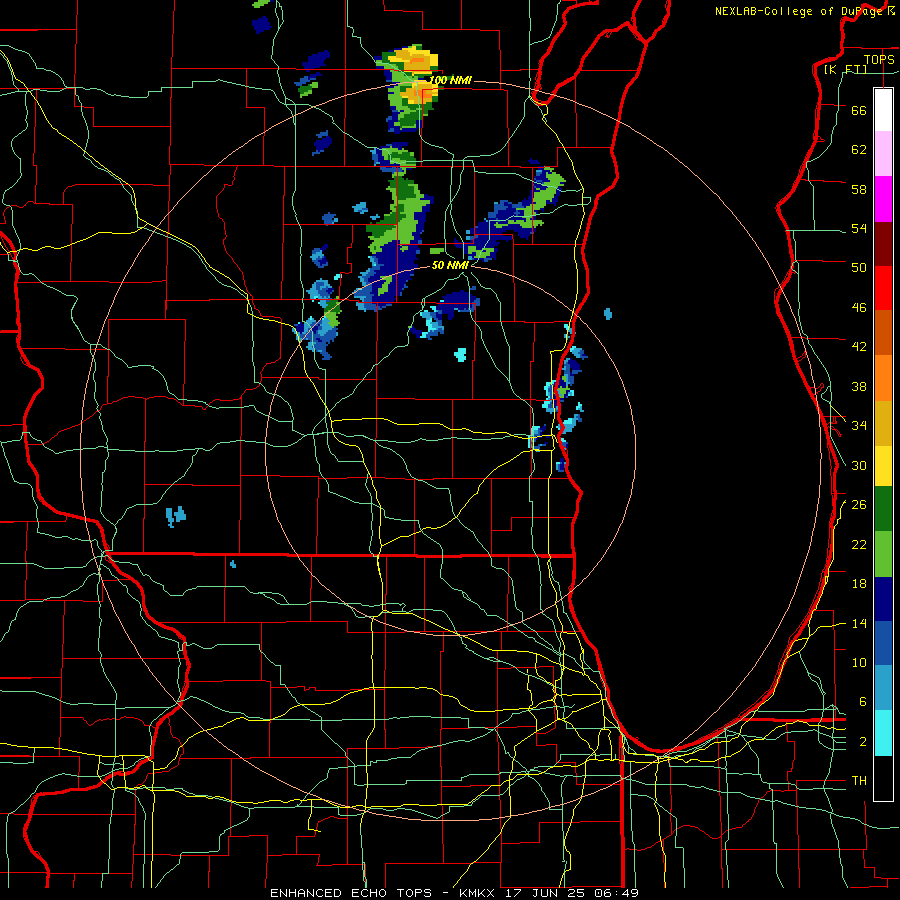Pick the dark orange legend swatch
Image resolution: width=900 pixels, height=900 pixels.
click(x=883, y=332)
